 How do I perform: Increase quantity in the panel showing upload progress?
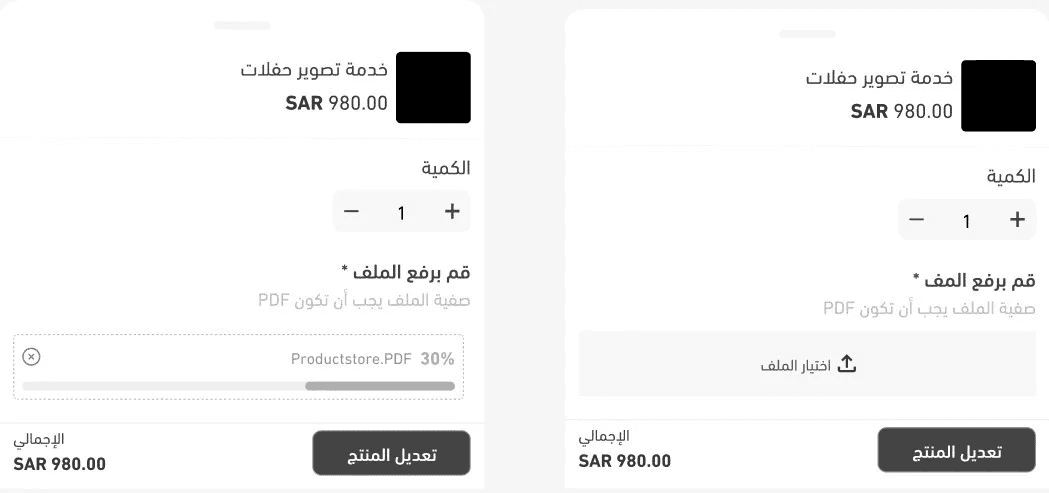(452, 211)
